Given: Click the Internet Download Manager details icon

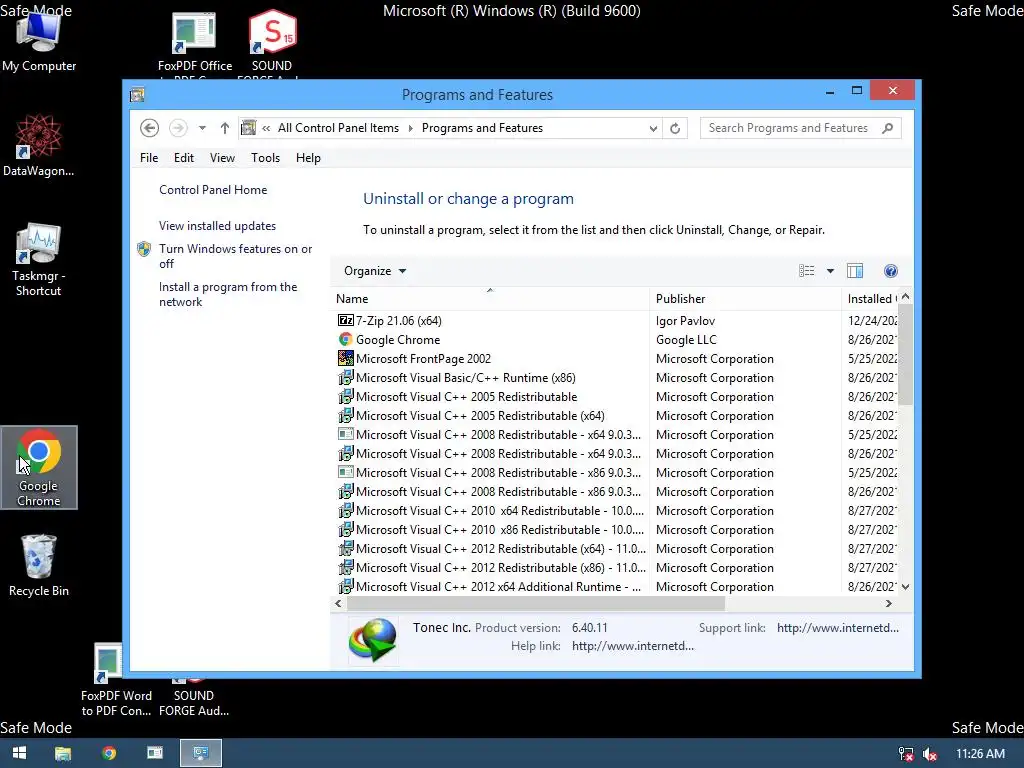Looking at the screenshot, I should click(372, 640).
